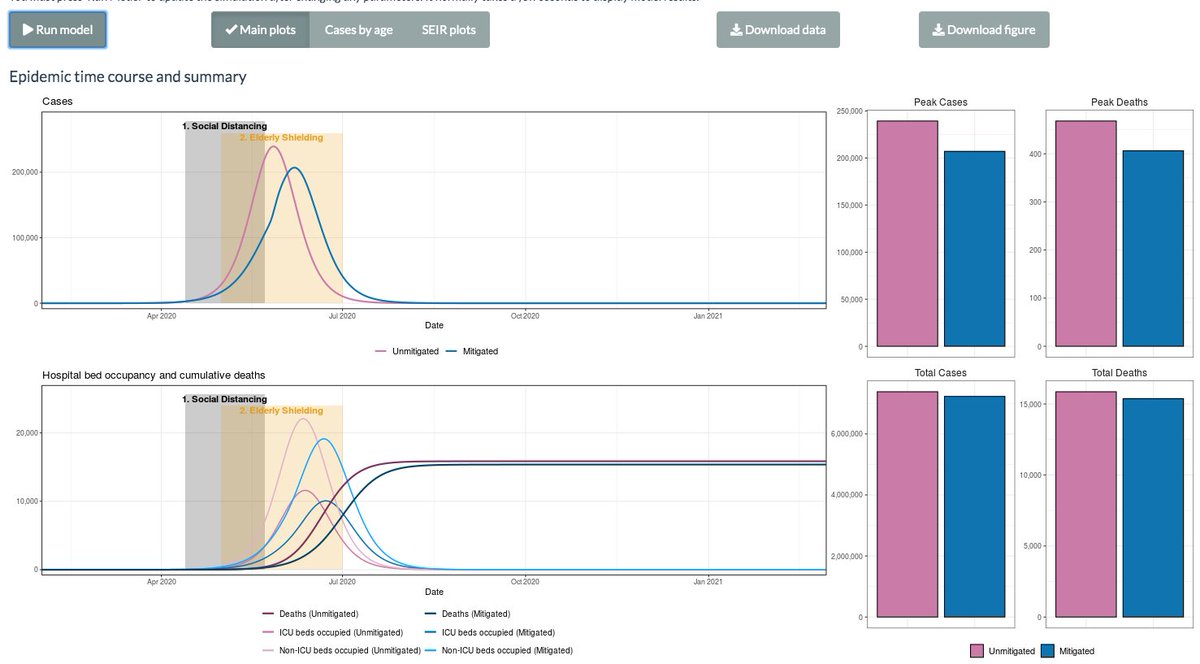Click the blue Mitigated bar in Peak Deaths
This screenshot has height=664, width=1200.
coord(1153,248)
